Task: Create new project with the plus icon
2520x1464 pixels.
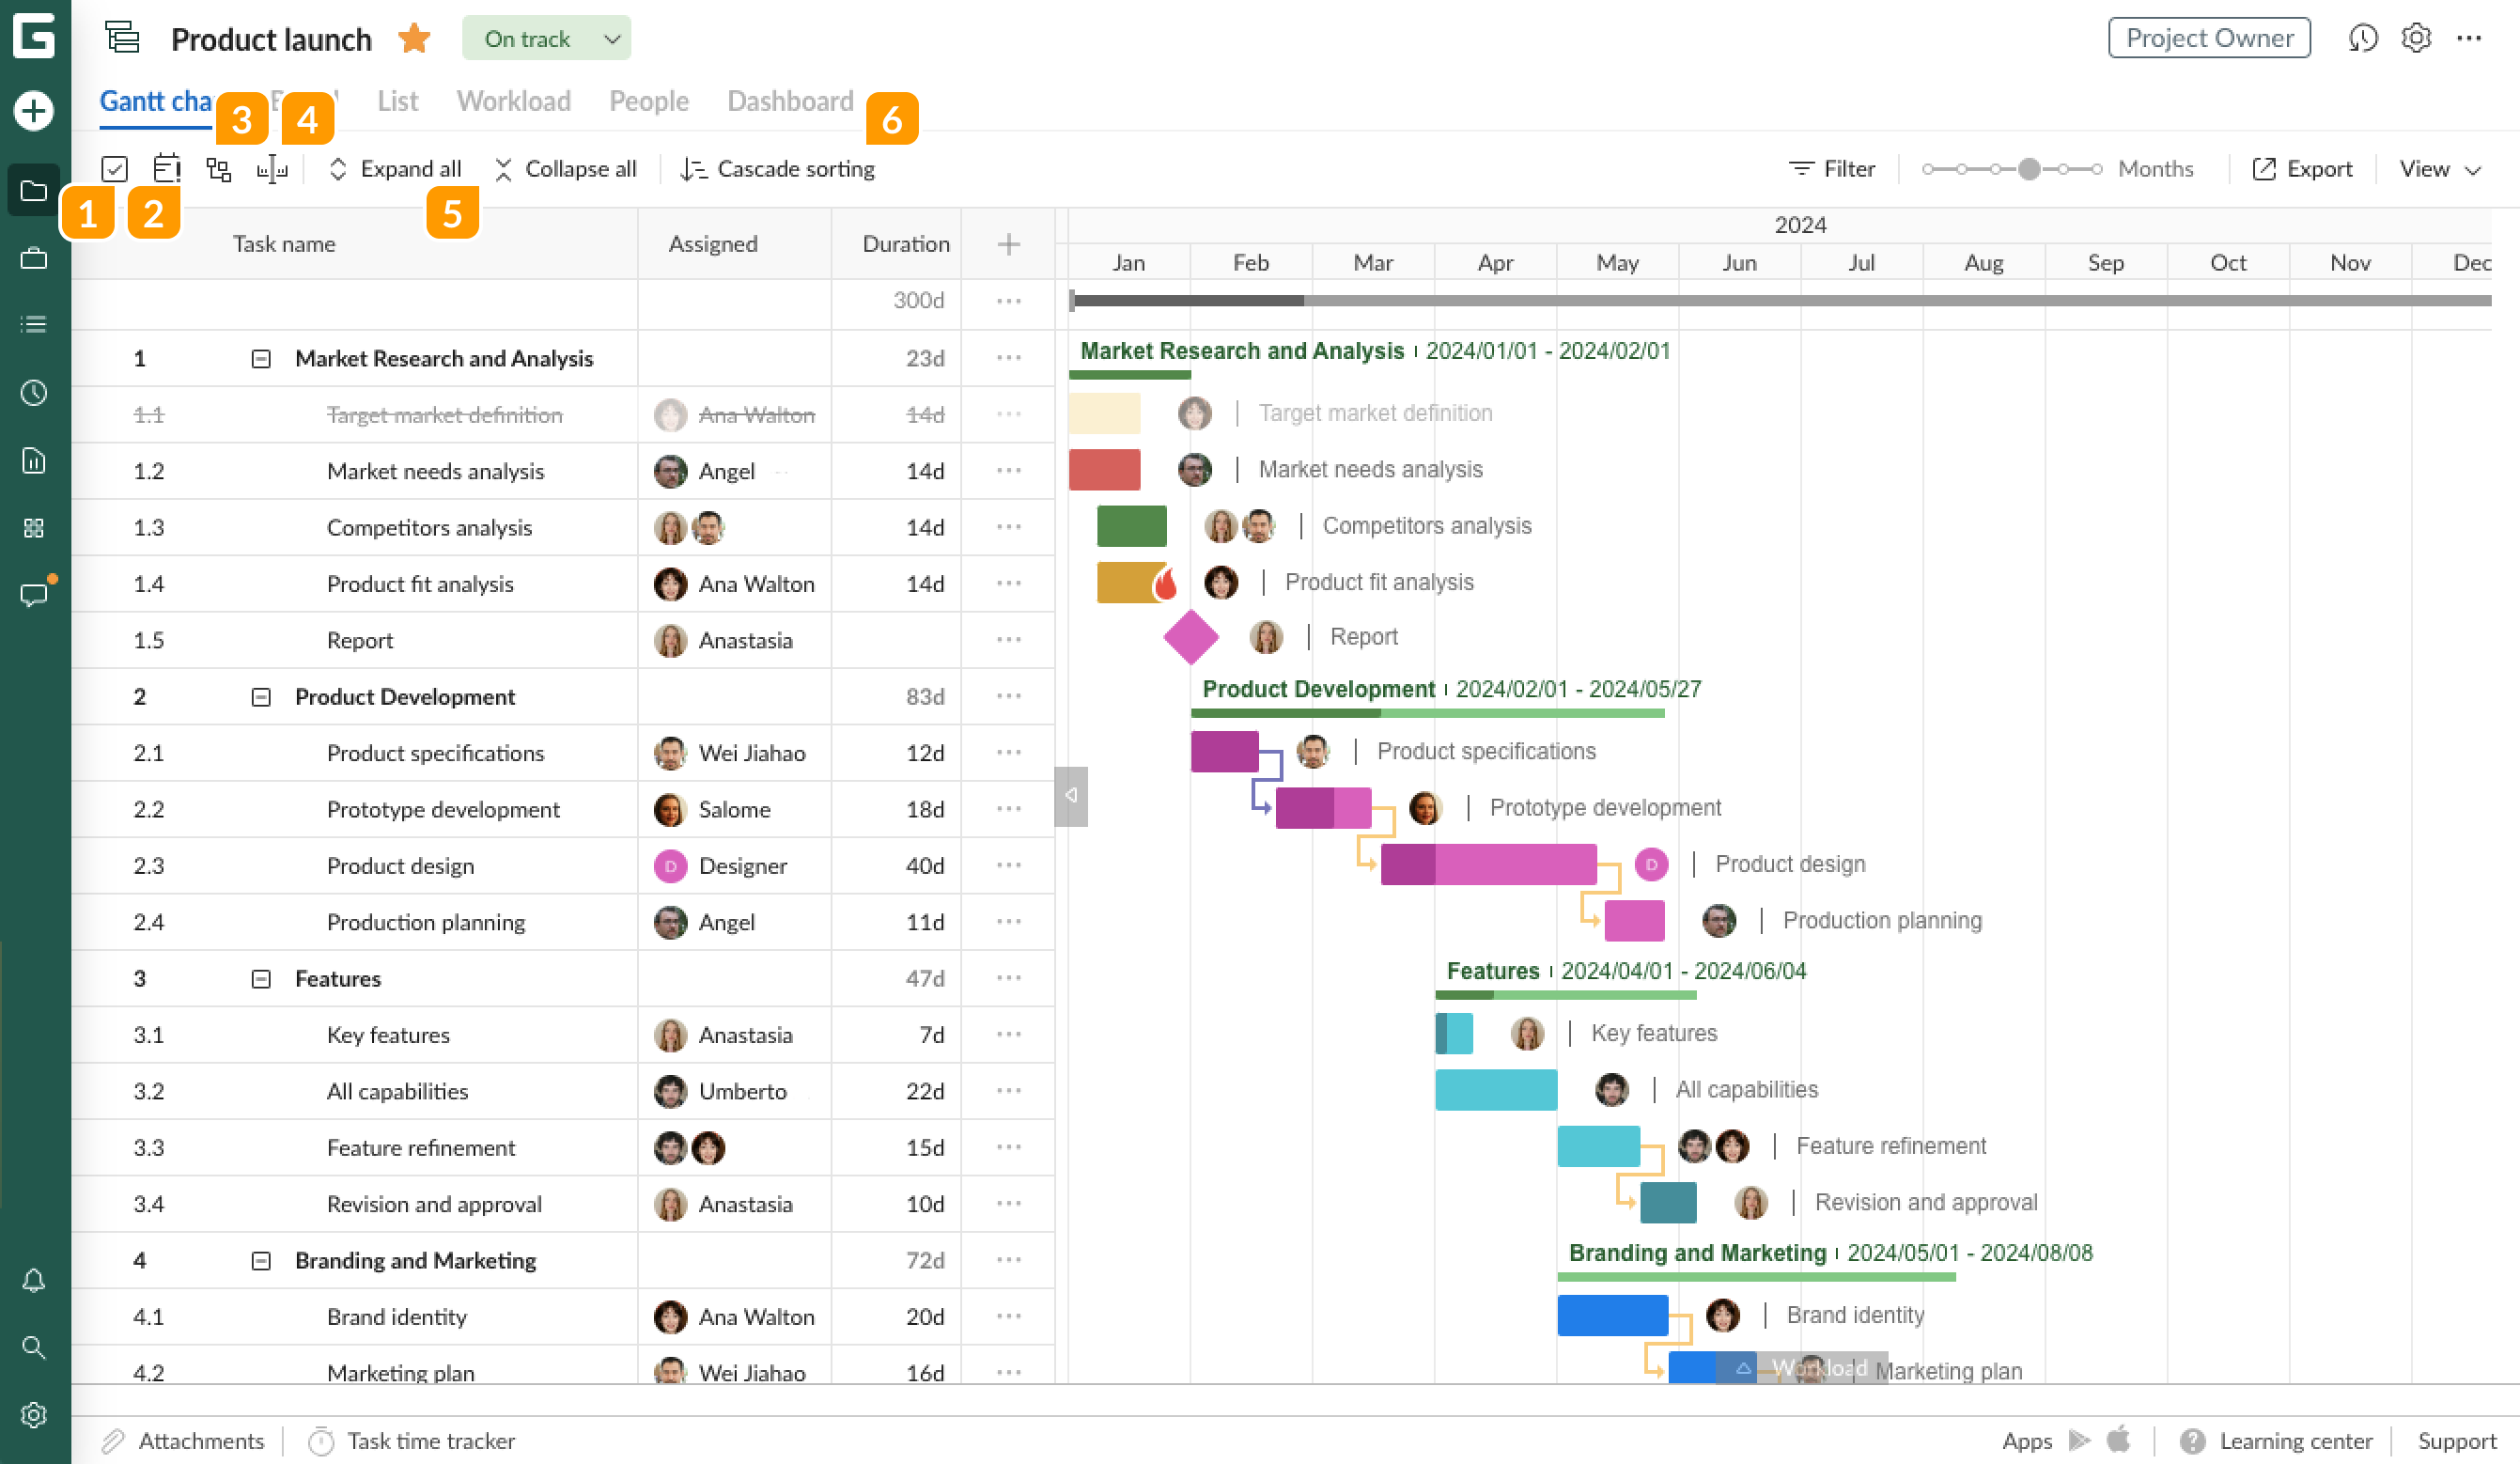Action: [x=33, y=112]
